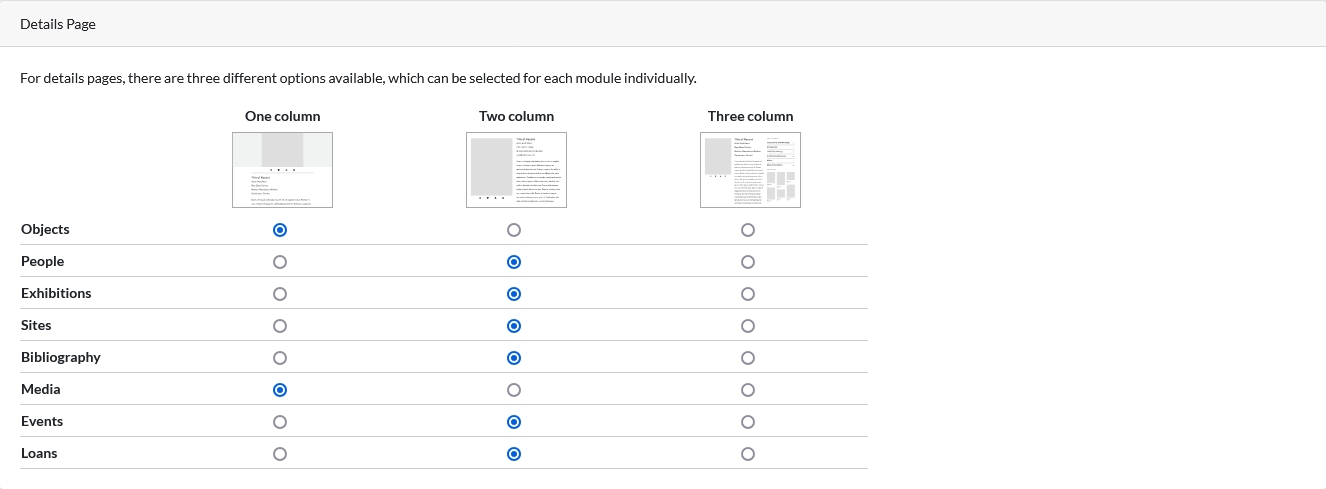Select One column for Bibliography

tap(280, 358)
